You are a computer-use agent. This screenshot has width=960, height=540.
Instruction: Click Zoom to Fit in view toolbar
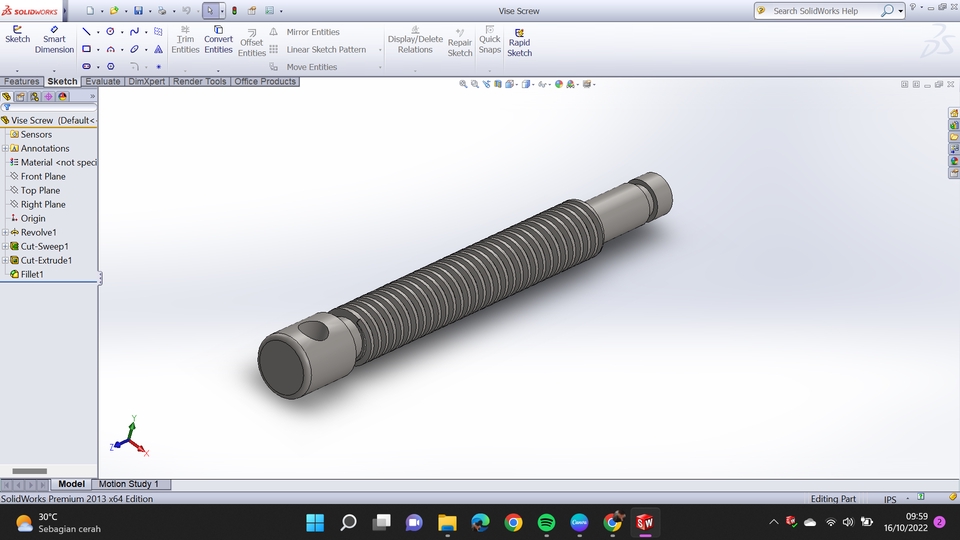pyautogui.click(x=463, y=84)
